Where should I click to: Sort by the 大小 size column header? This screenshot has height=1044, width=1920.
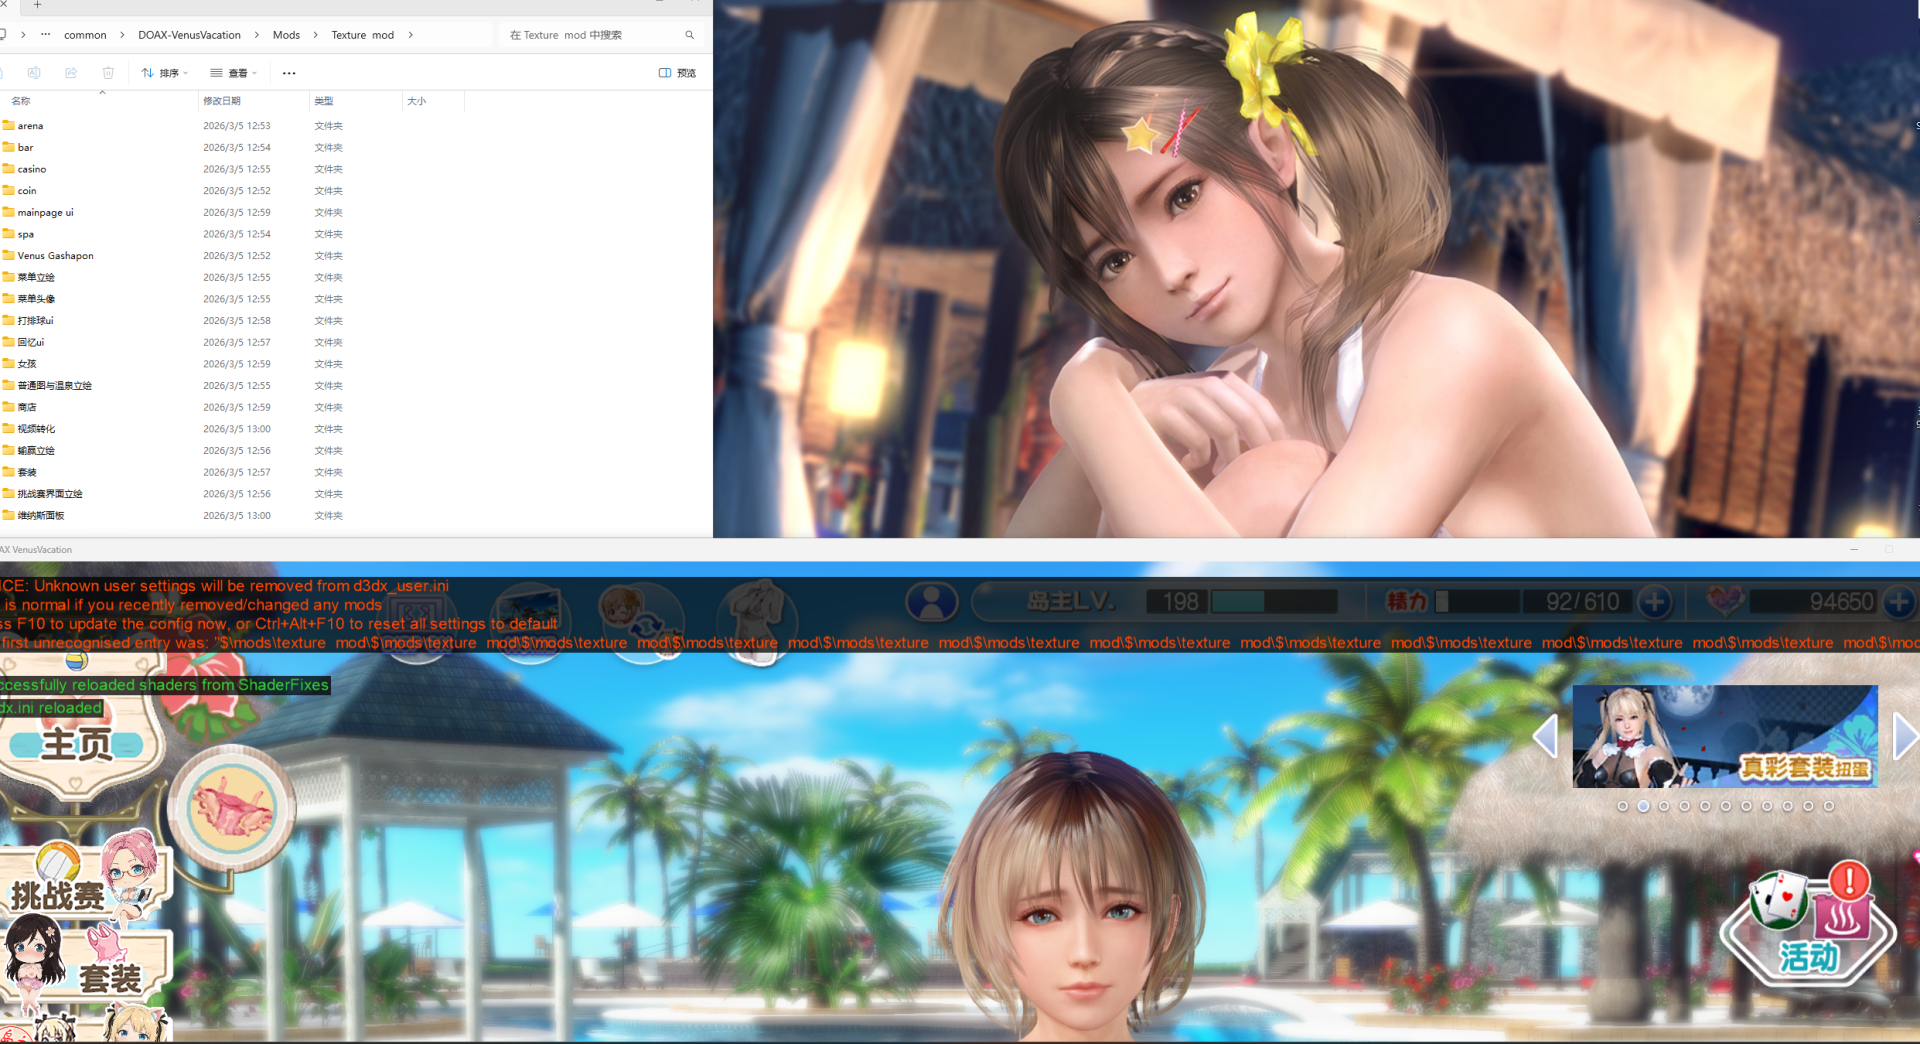433,101
